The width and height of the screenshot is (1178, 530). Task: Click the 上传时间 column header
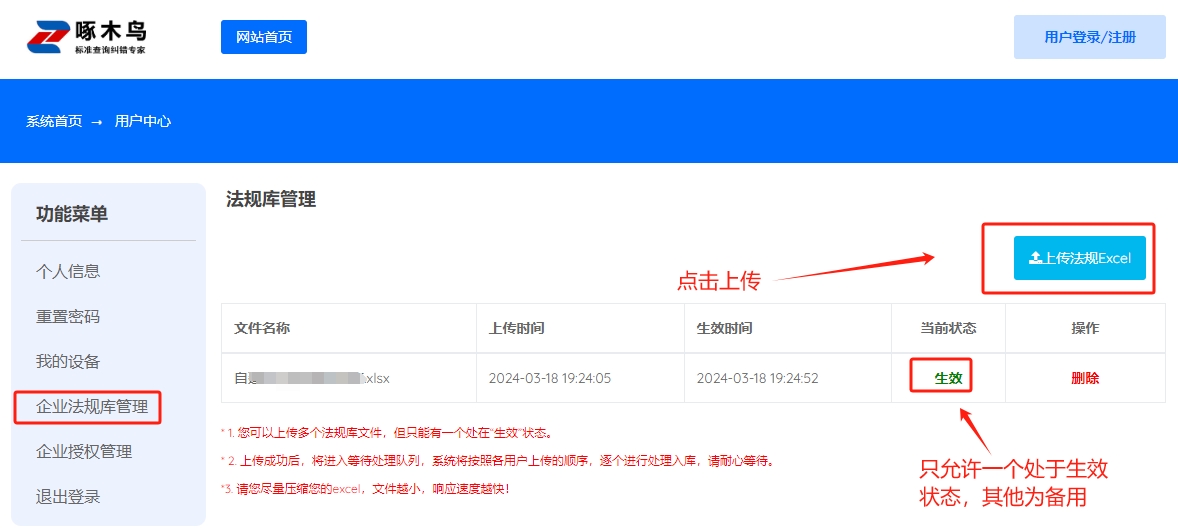pyautogui.click(x=516, y=328)
